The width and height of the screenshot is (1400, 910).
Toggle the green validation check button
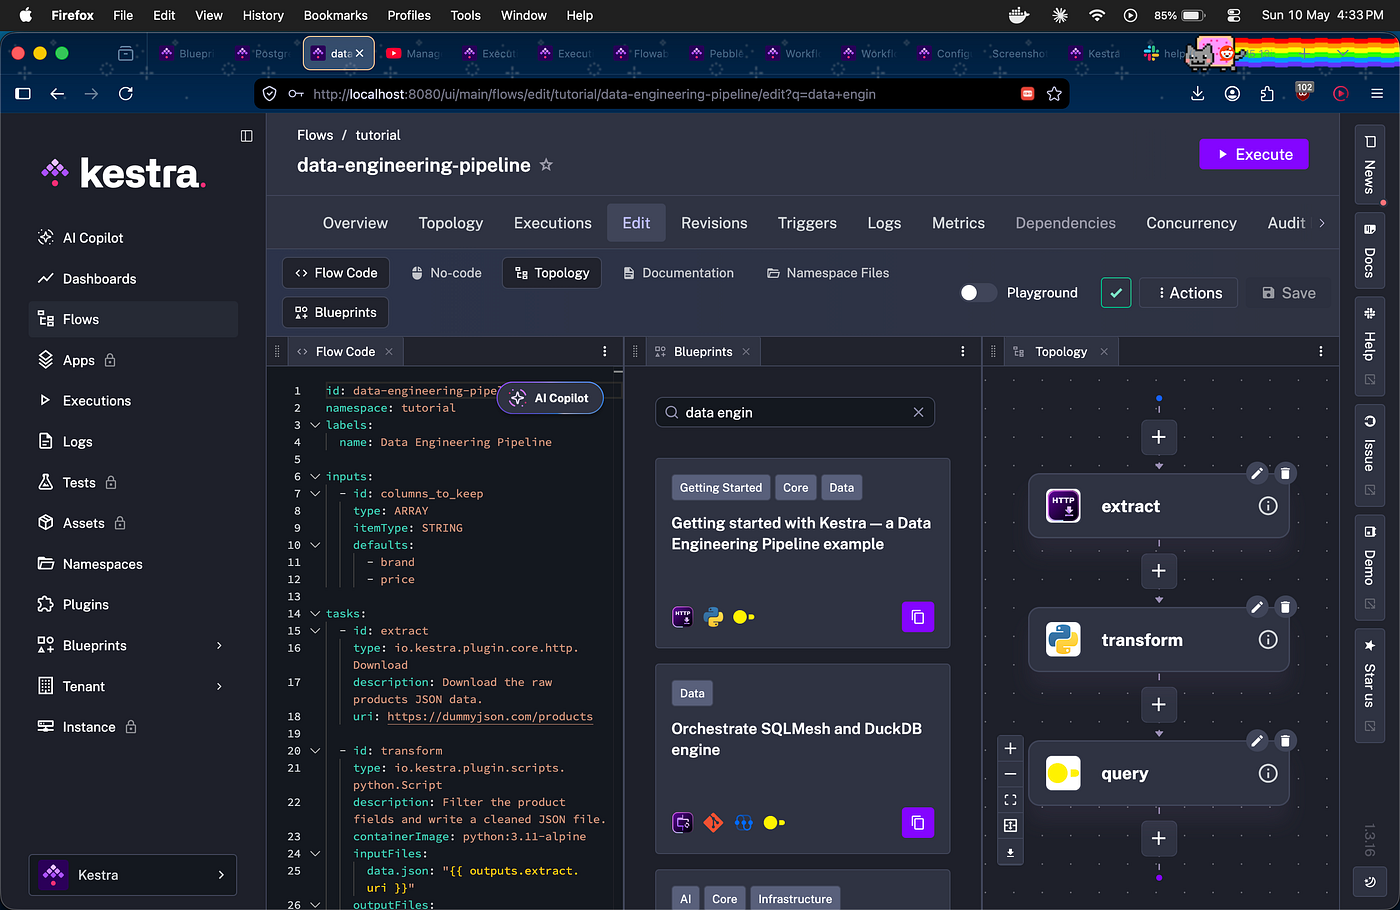click(x=1116, y=293)
